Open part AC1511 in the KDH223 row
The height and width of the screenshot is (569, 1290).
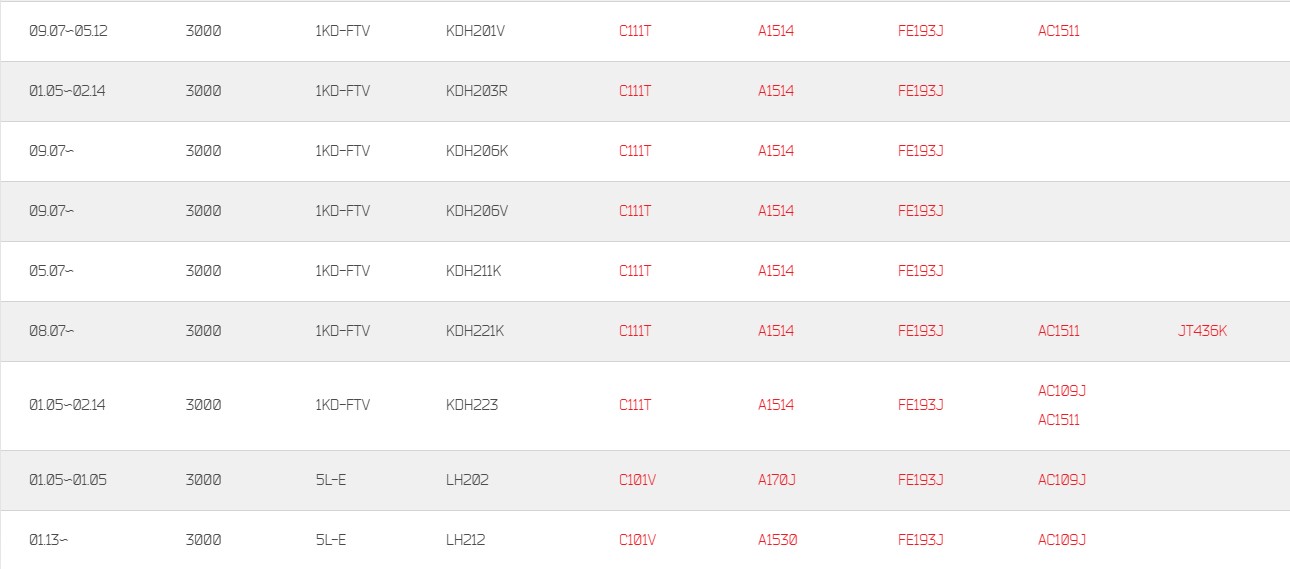point(1059,420)
